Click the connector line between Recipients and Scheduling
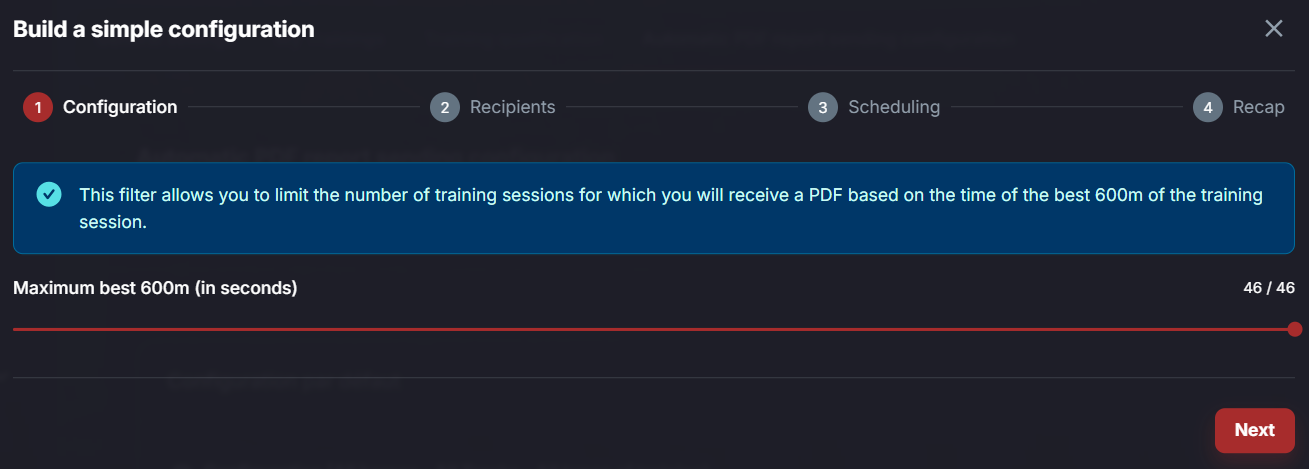This screenshot has width=1309, height=469. point(682,107)
